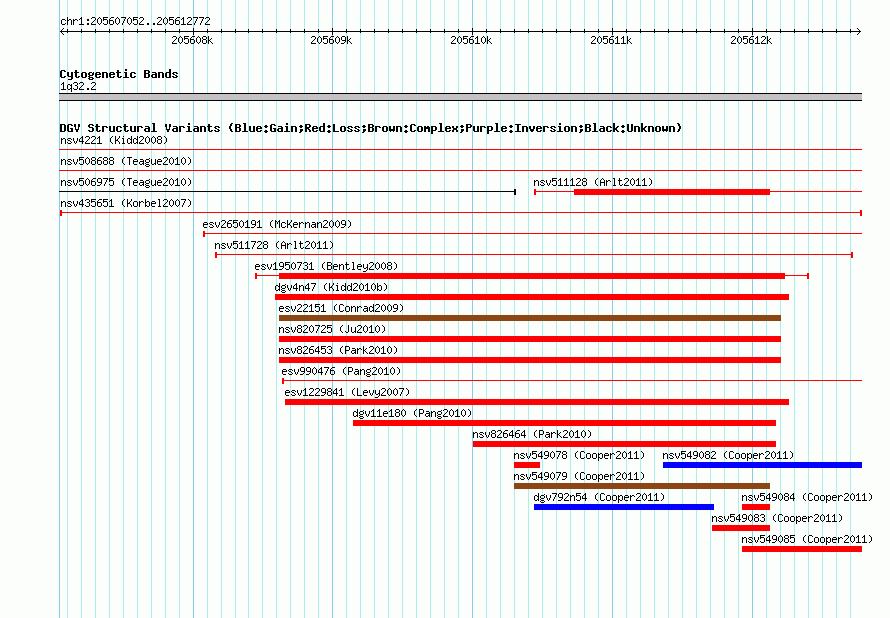Click the 205610k ruler position marker
This screenshot has height=618, width=890.
pyautogui.click(x=471, y=40)
